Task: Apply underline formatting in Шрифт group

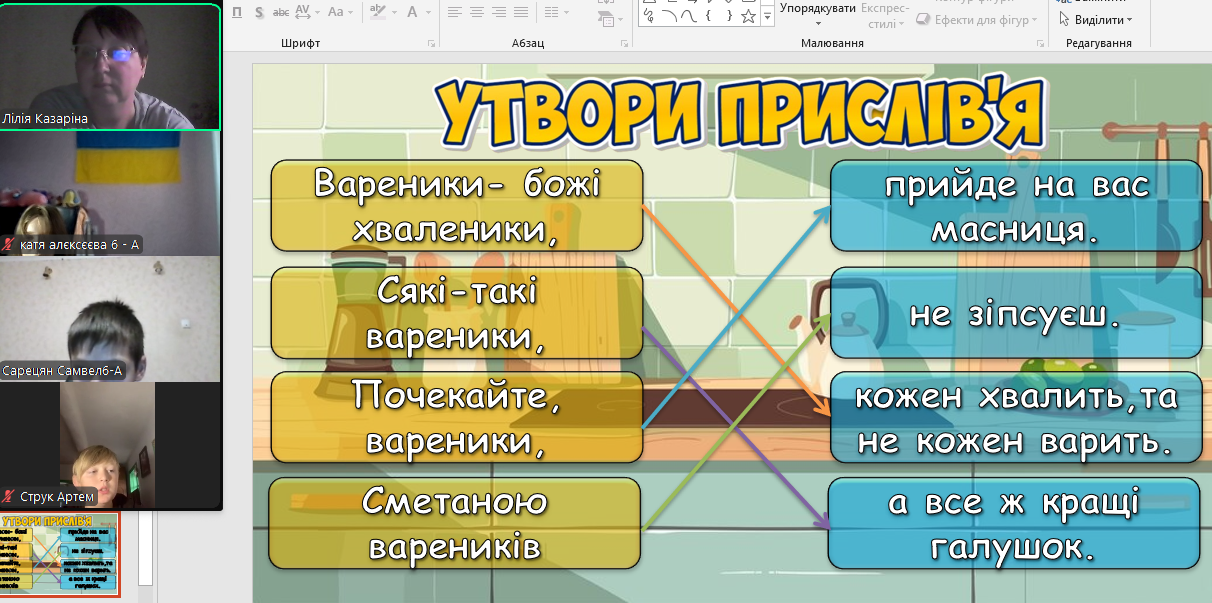Action: [237, 12]
